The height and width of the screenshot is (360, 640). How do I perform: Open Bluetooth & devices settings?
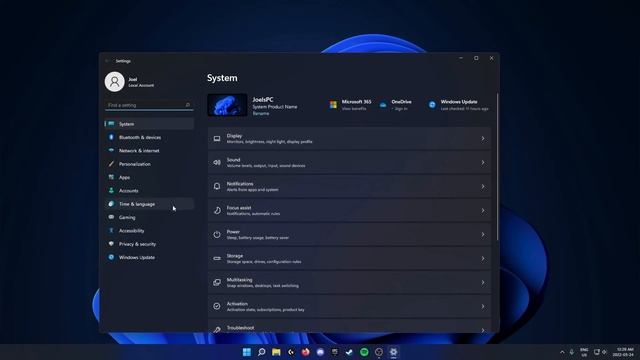pos(149,137)
